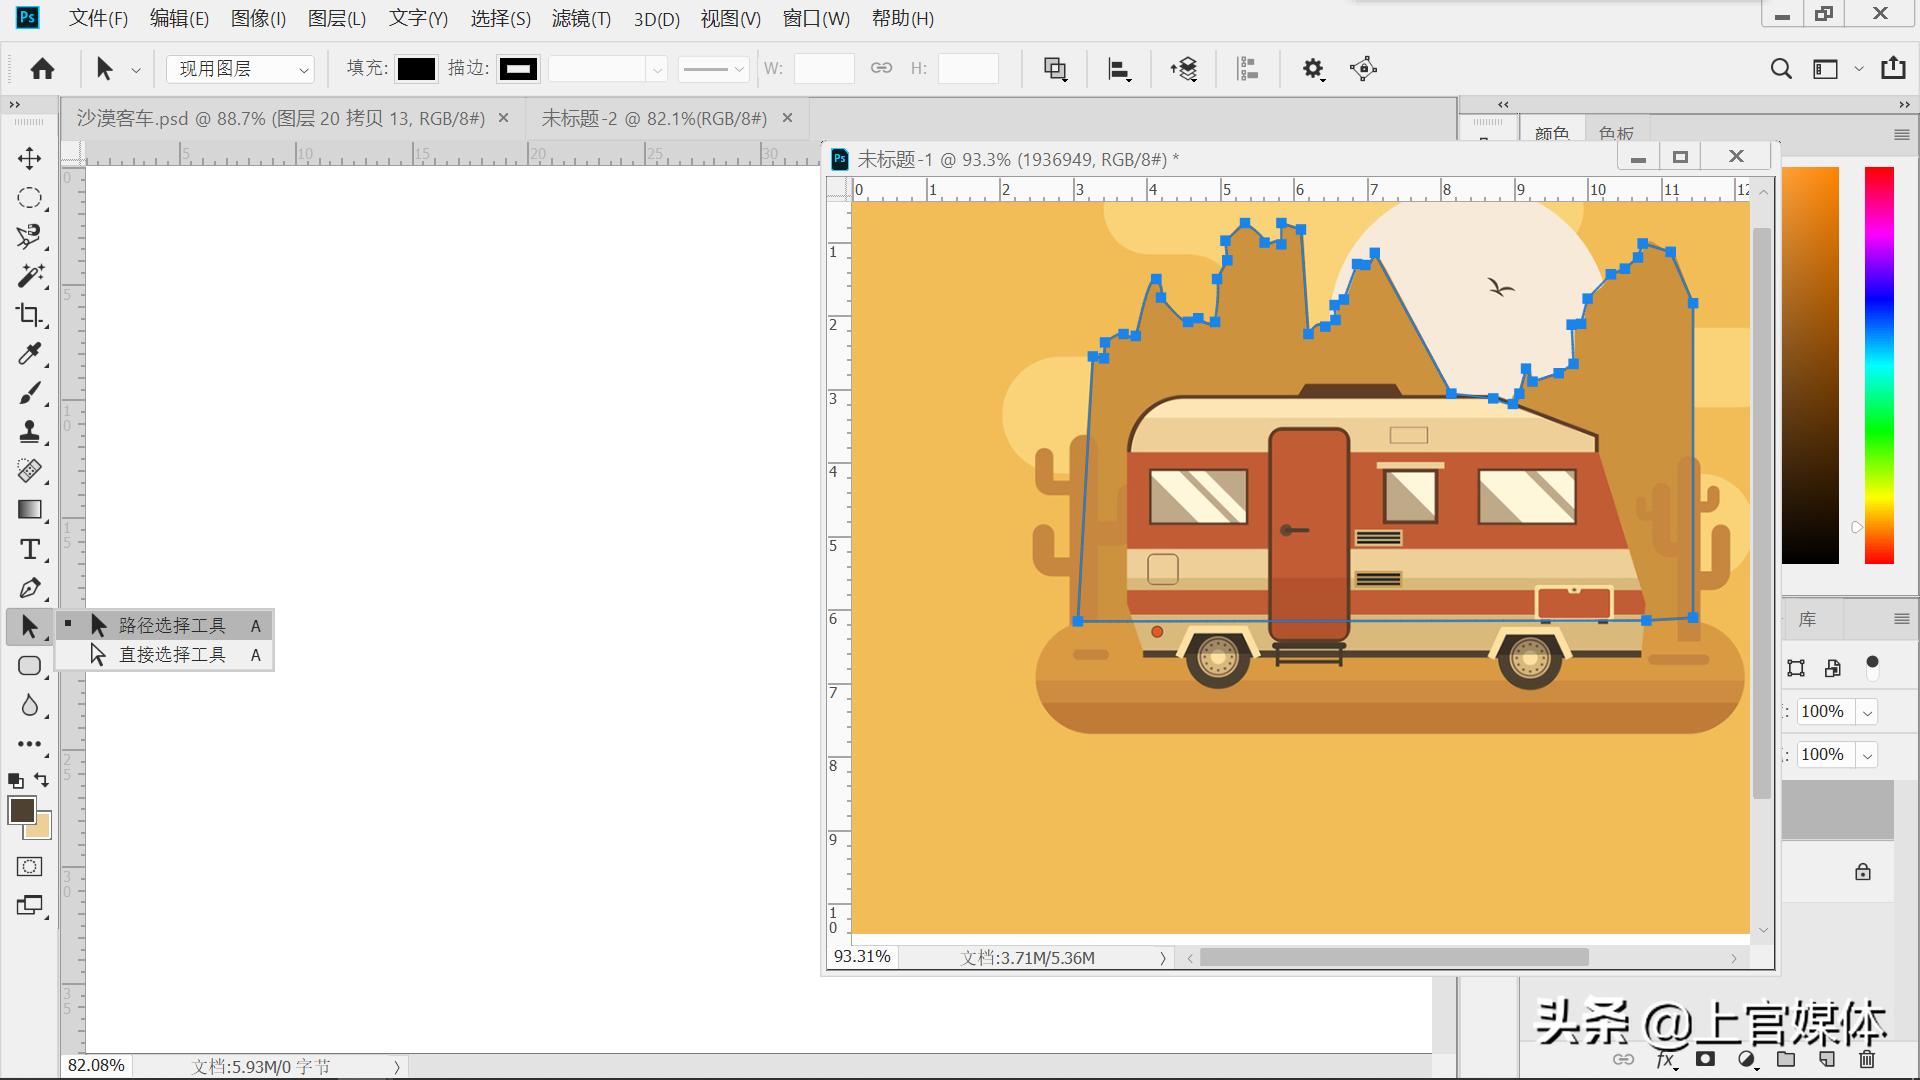Screen dimensions: 1920x1080
Task: Open the 现用图层 dropdown
Action: pyautogui.click(x=240, y=69)
